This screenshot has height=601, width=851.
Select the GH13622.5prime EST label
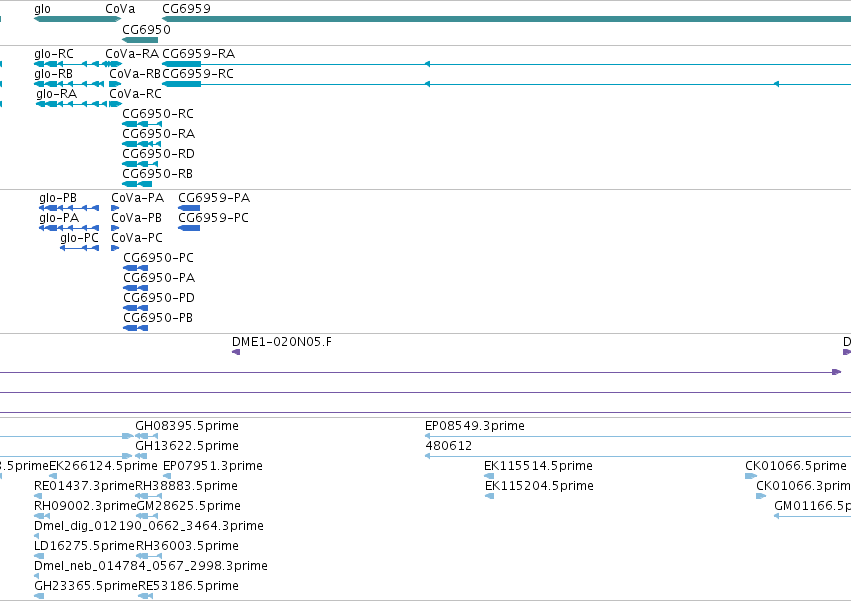[x=187, y=446]
